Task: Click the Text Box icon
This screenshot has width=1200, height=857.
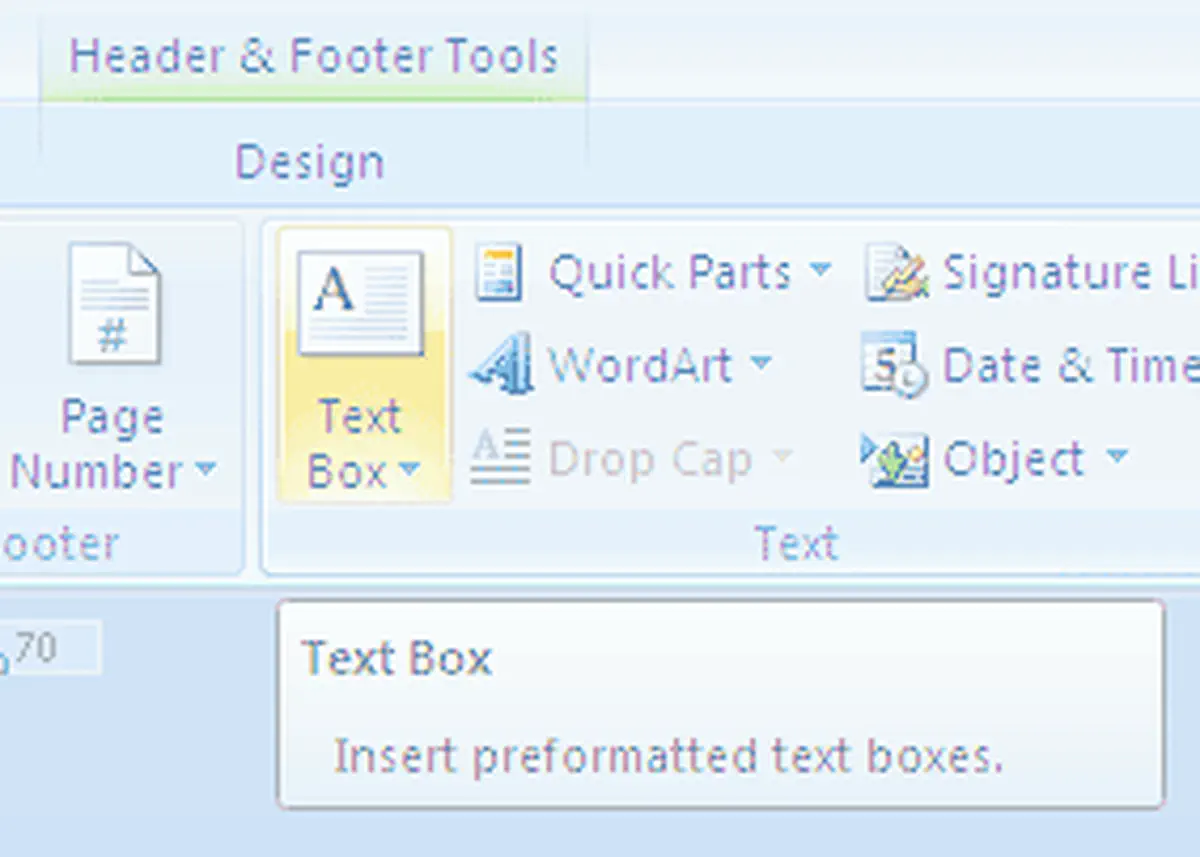Action: coord(361,302)
